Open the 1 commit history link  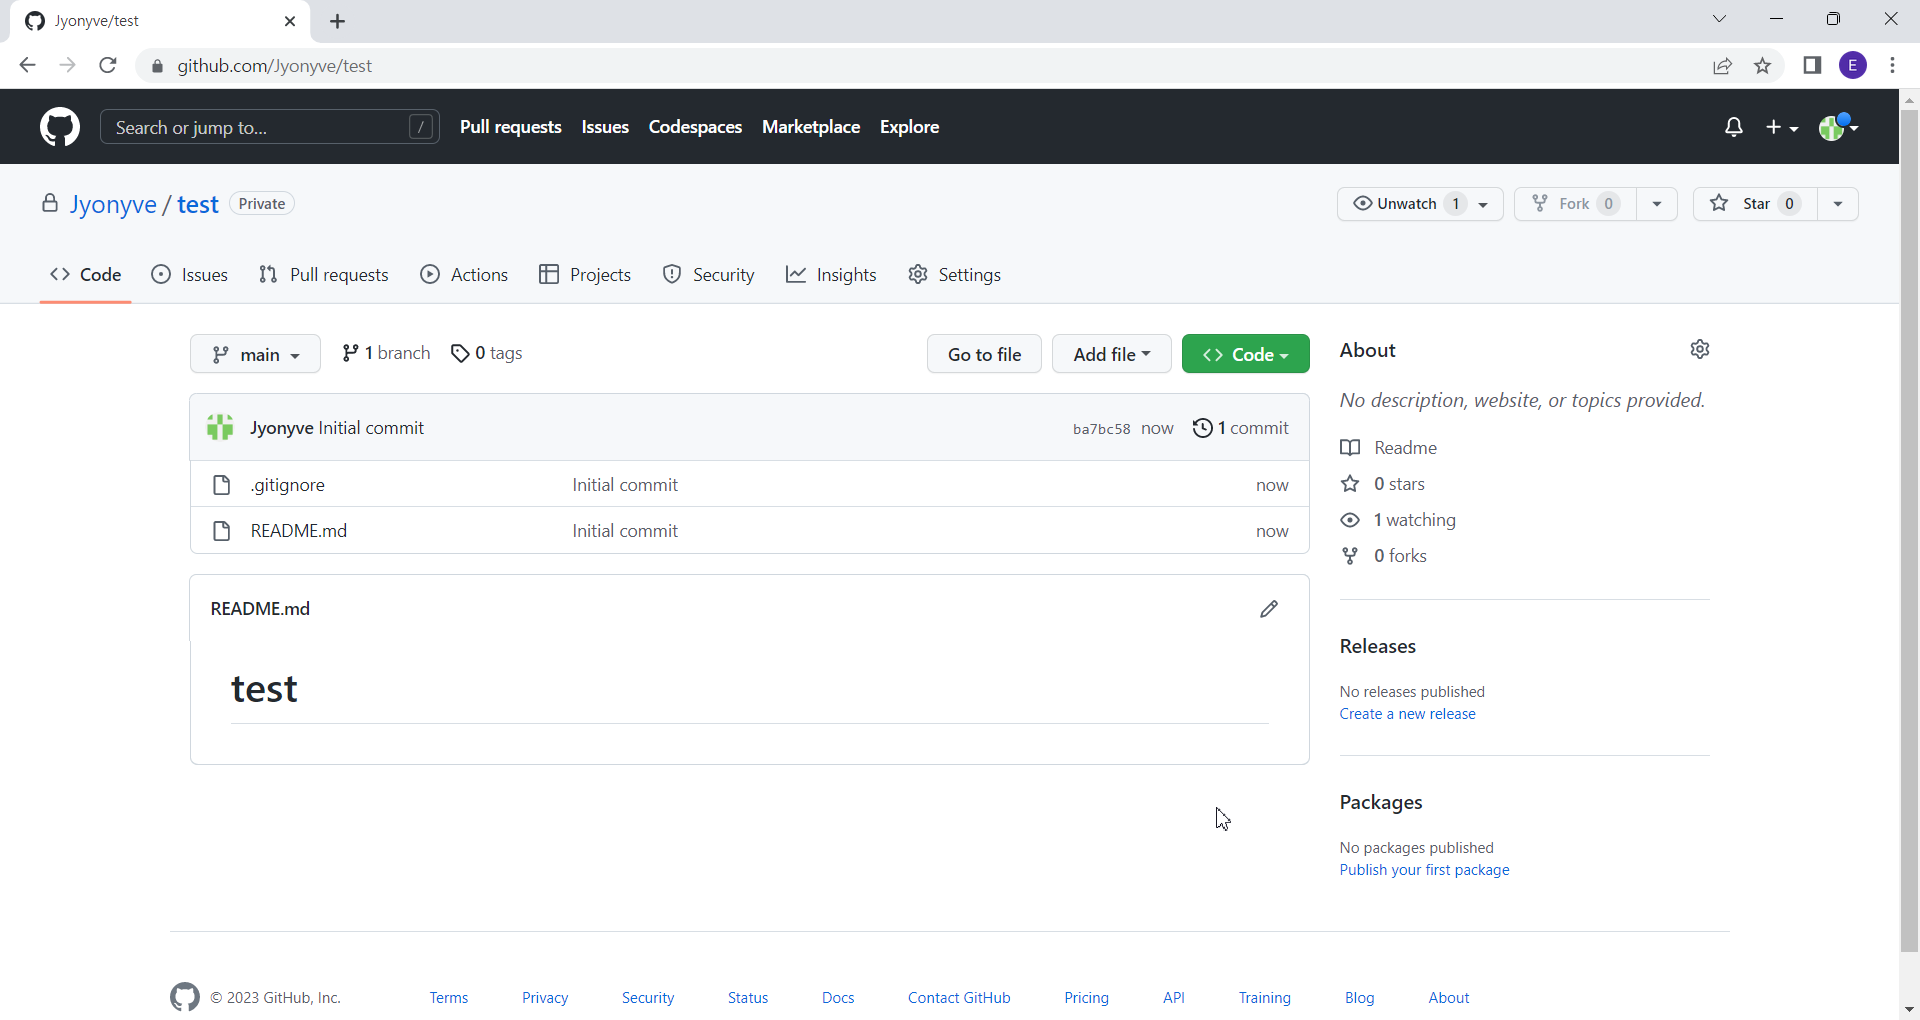click(x=1241, y=428)
